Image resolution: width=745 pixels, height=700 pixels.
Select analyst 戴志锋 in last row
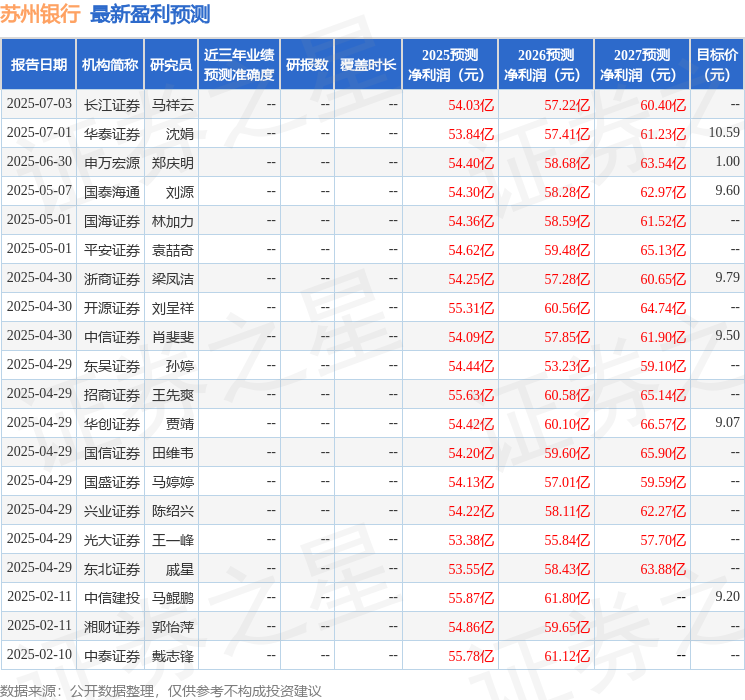click(x=172, y=656)
